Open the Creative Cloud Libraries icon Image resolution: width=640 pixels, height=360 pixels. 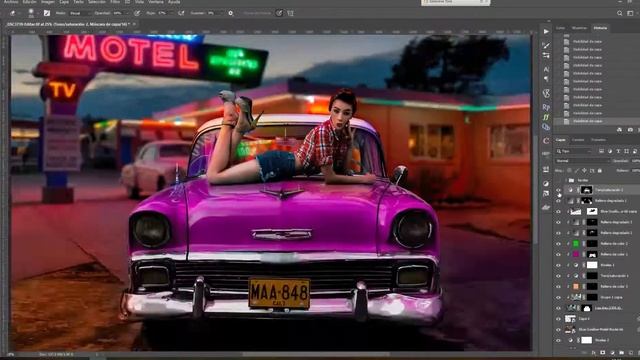(x=546, y=127)
